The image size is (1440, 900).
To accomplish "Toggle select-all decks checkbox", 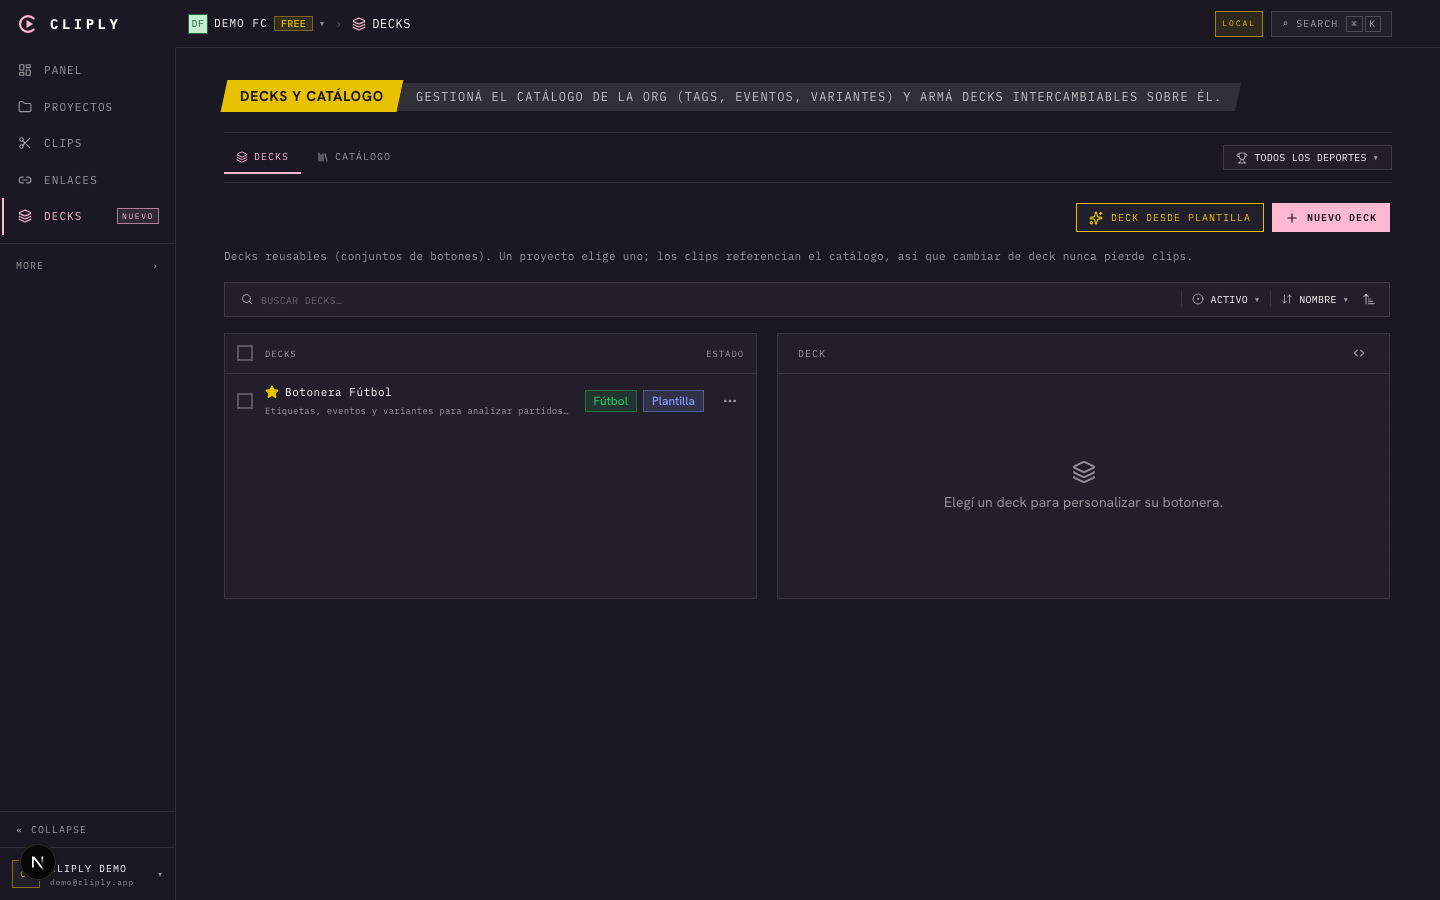I will tap(245, 353).
